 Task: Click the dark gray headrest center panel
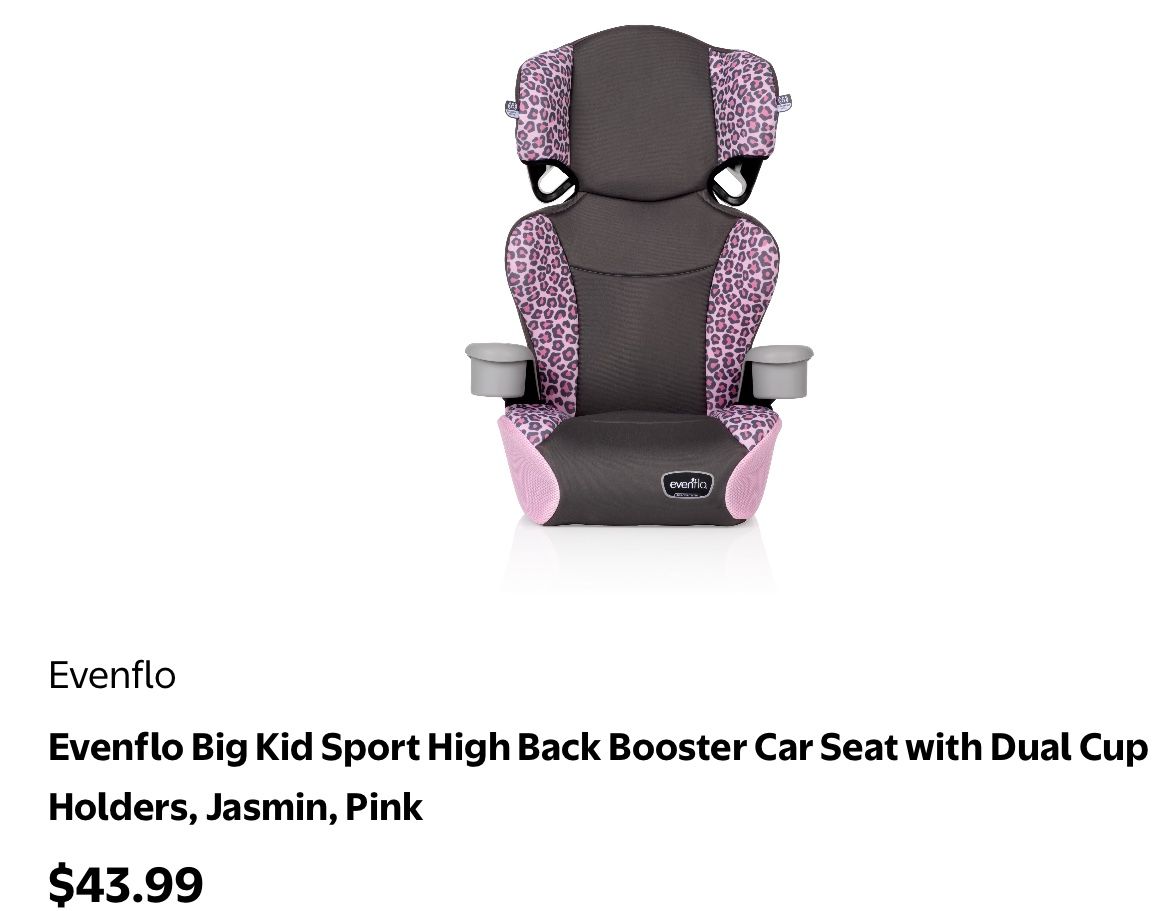(x=641, y=111)
